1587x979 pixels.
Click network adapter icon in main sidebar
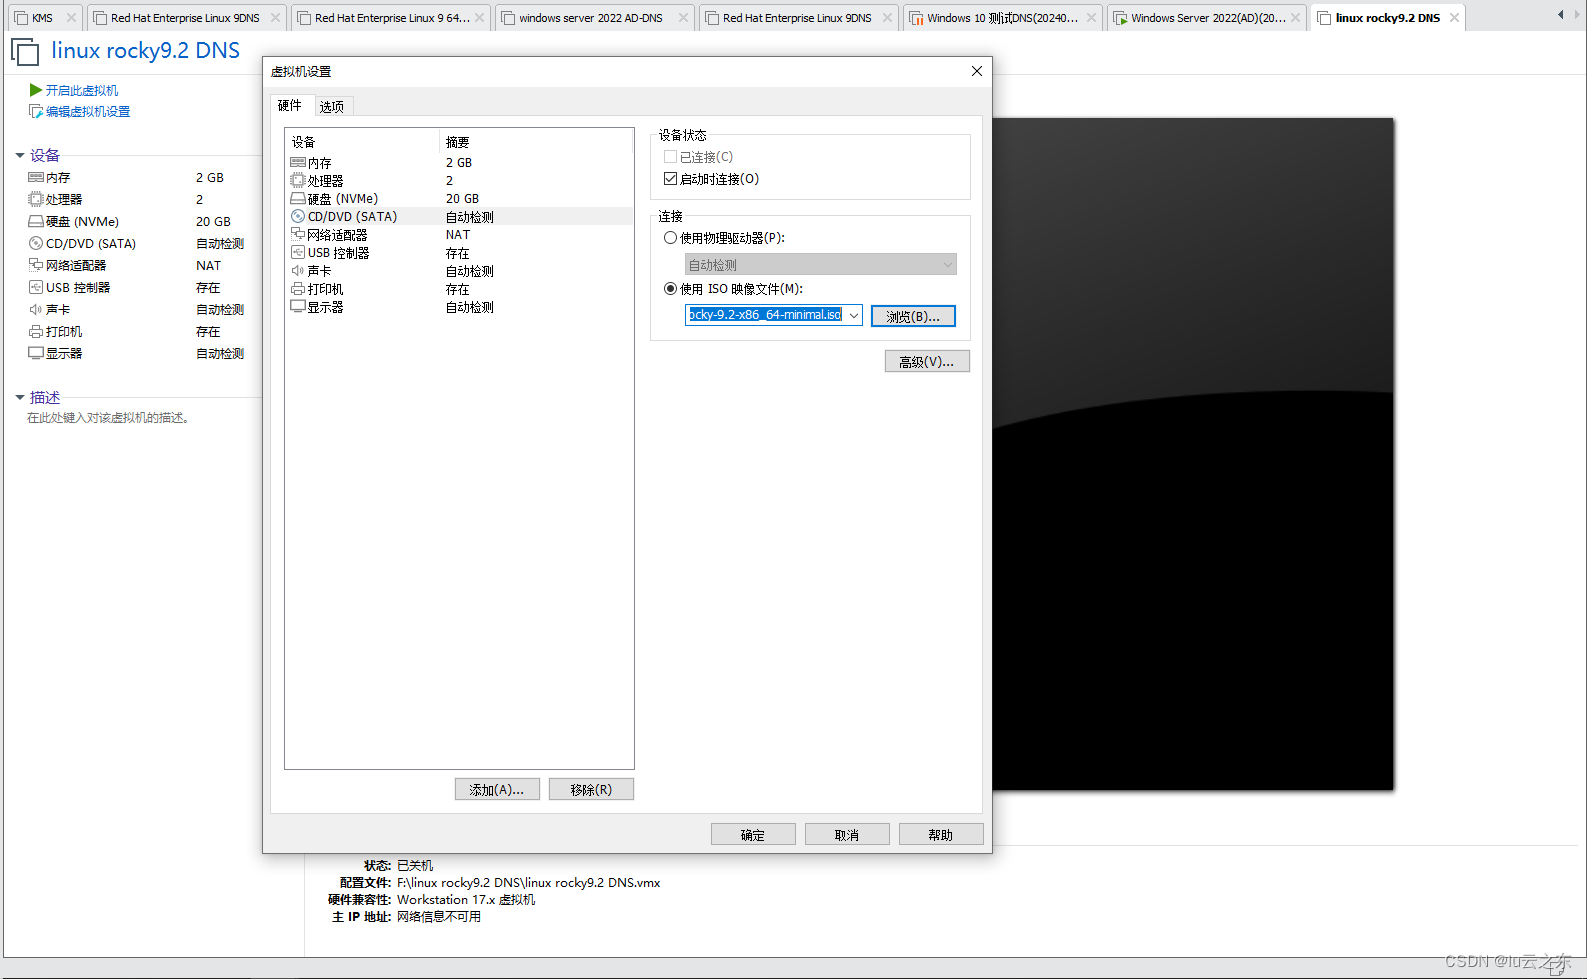click(36, 265)
